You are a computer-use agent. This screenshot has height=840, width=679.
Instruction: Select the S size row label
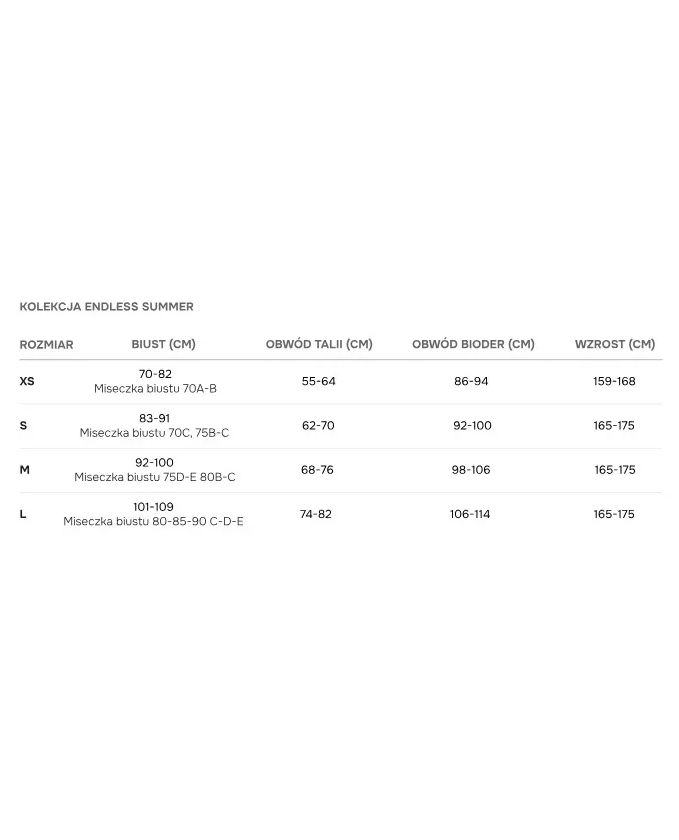tap(23, 426)
